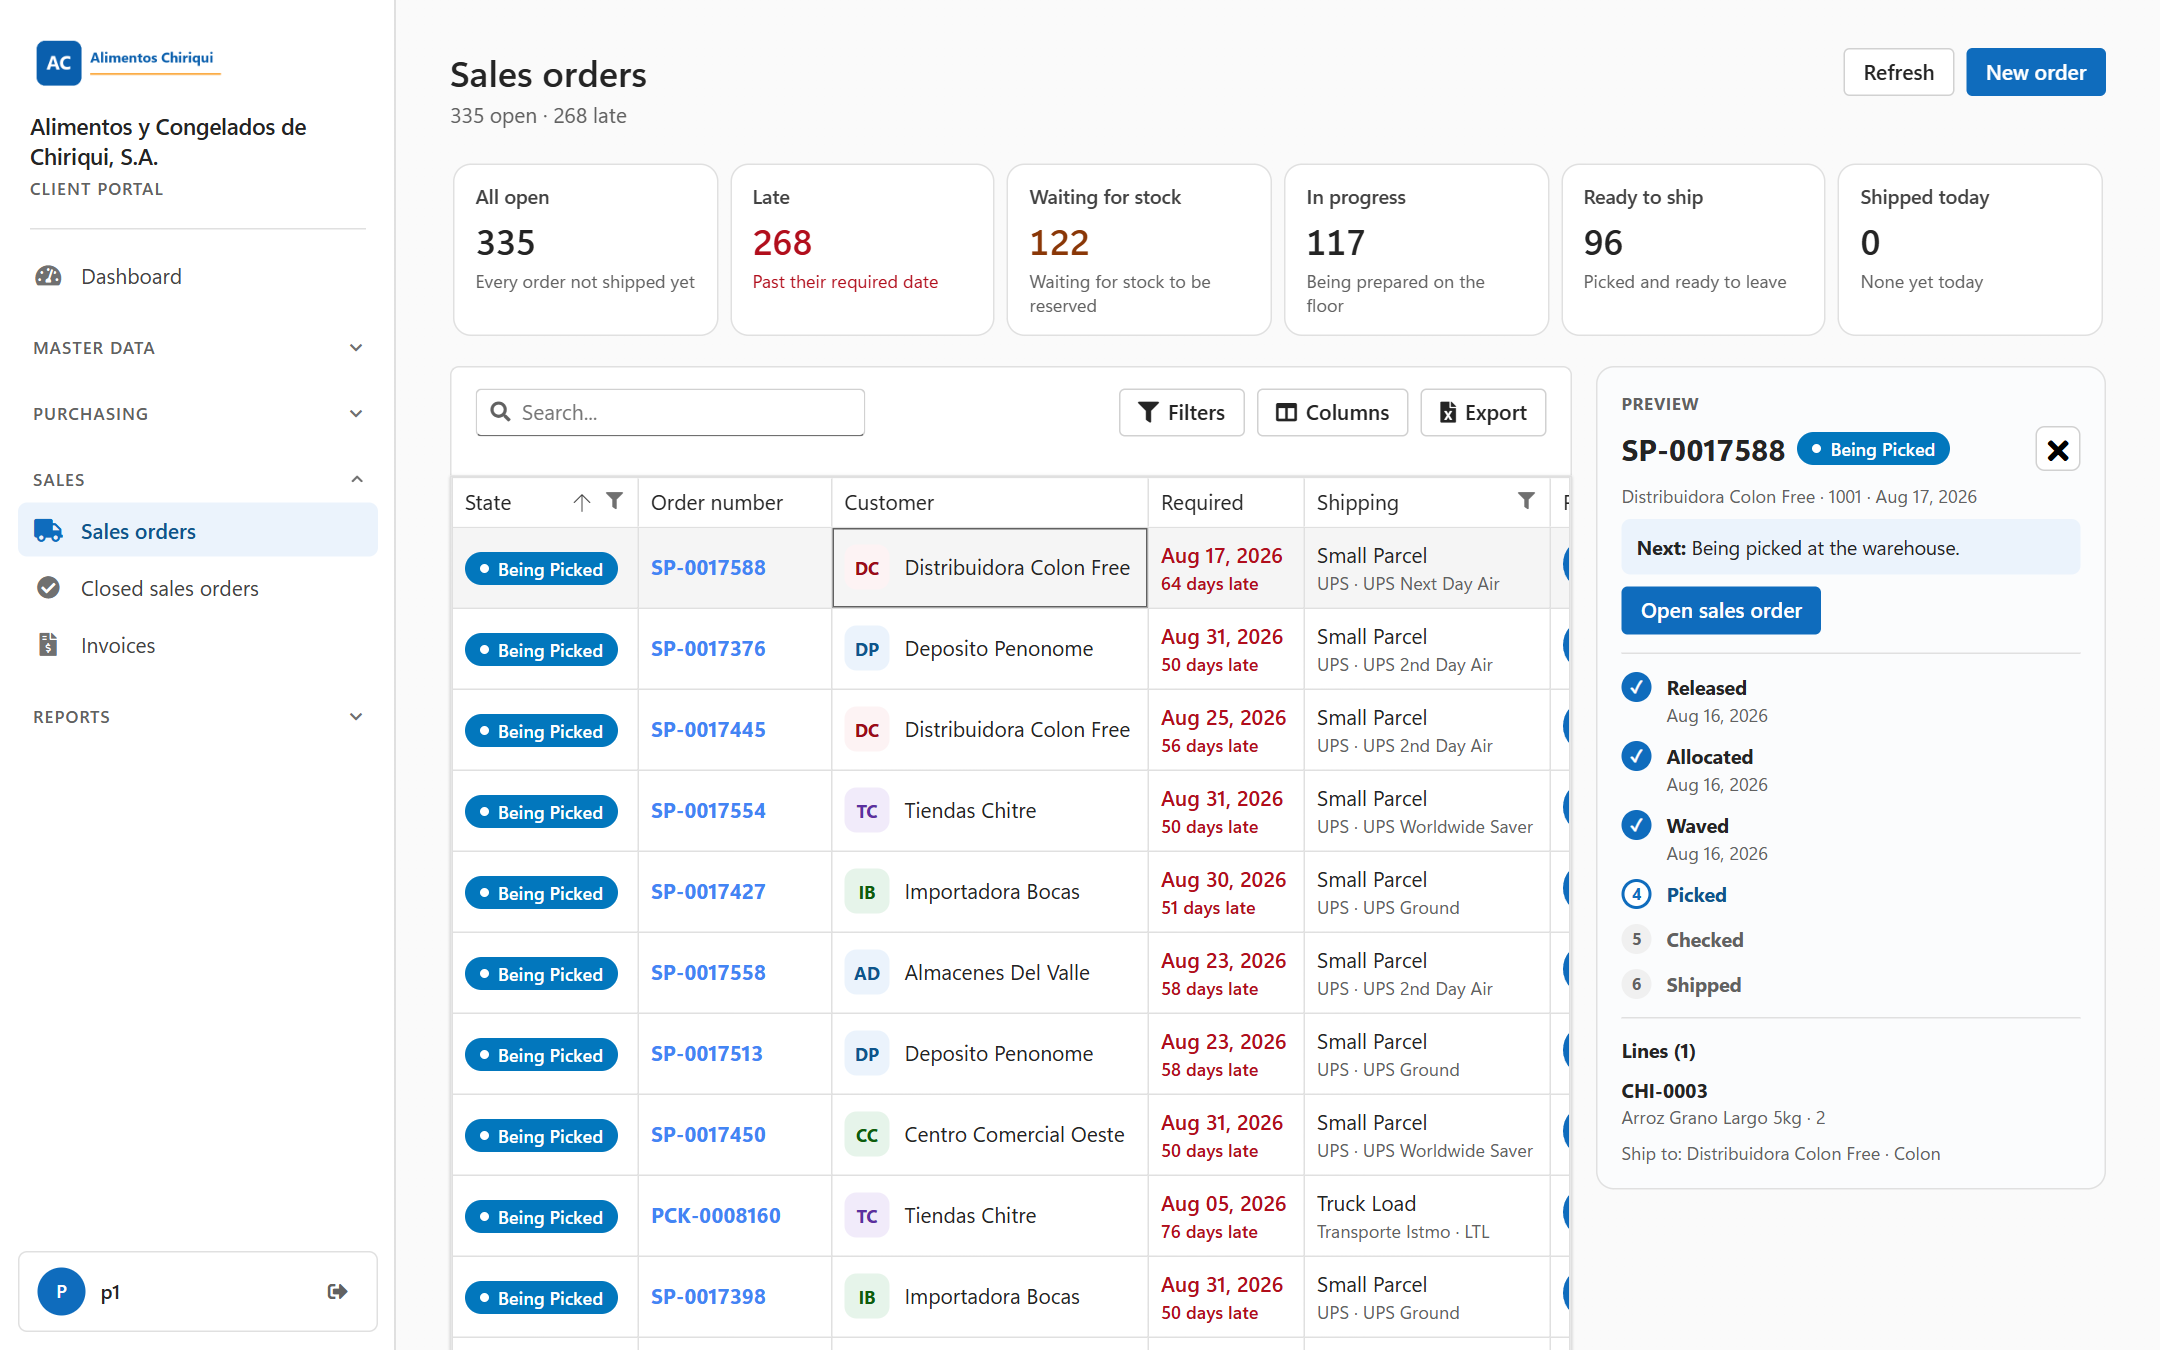
Task: Expand the Master Data section
Action: tap(198, 348)
